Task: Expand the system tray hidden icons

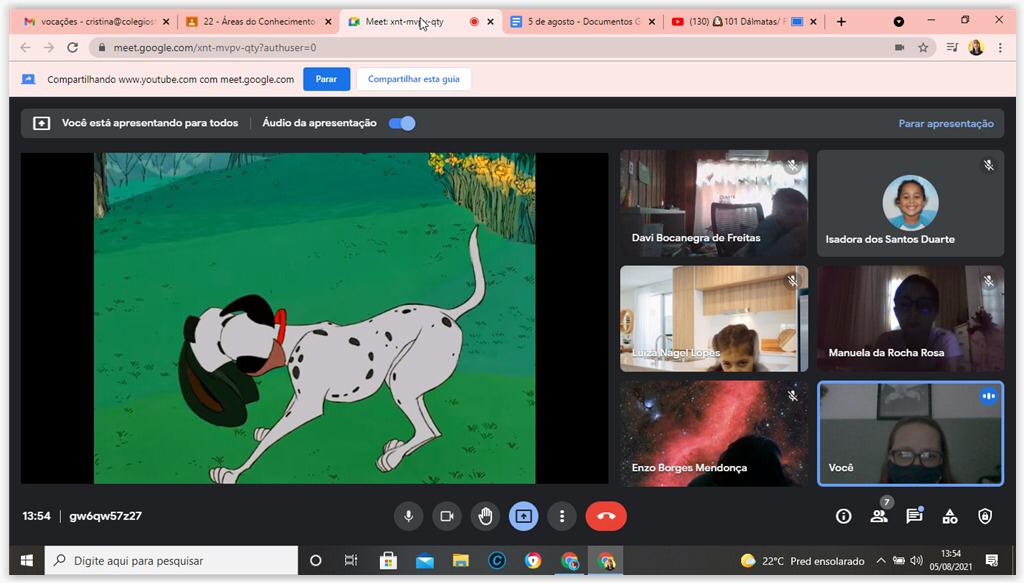Action: coord(880,561)
